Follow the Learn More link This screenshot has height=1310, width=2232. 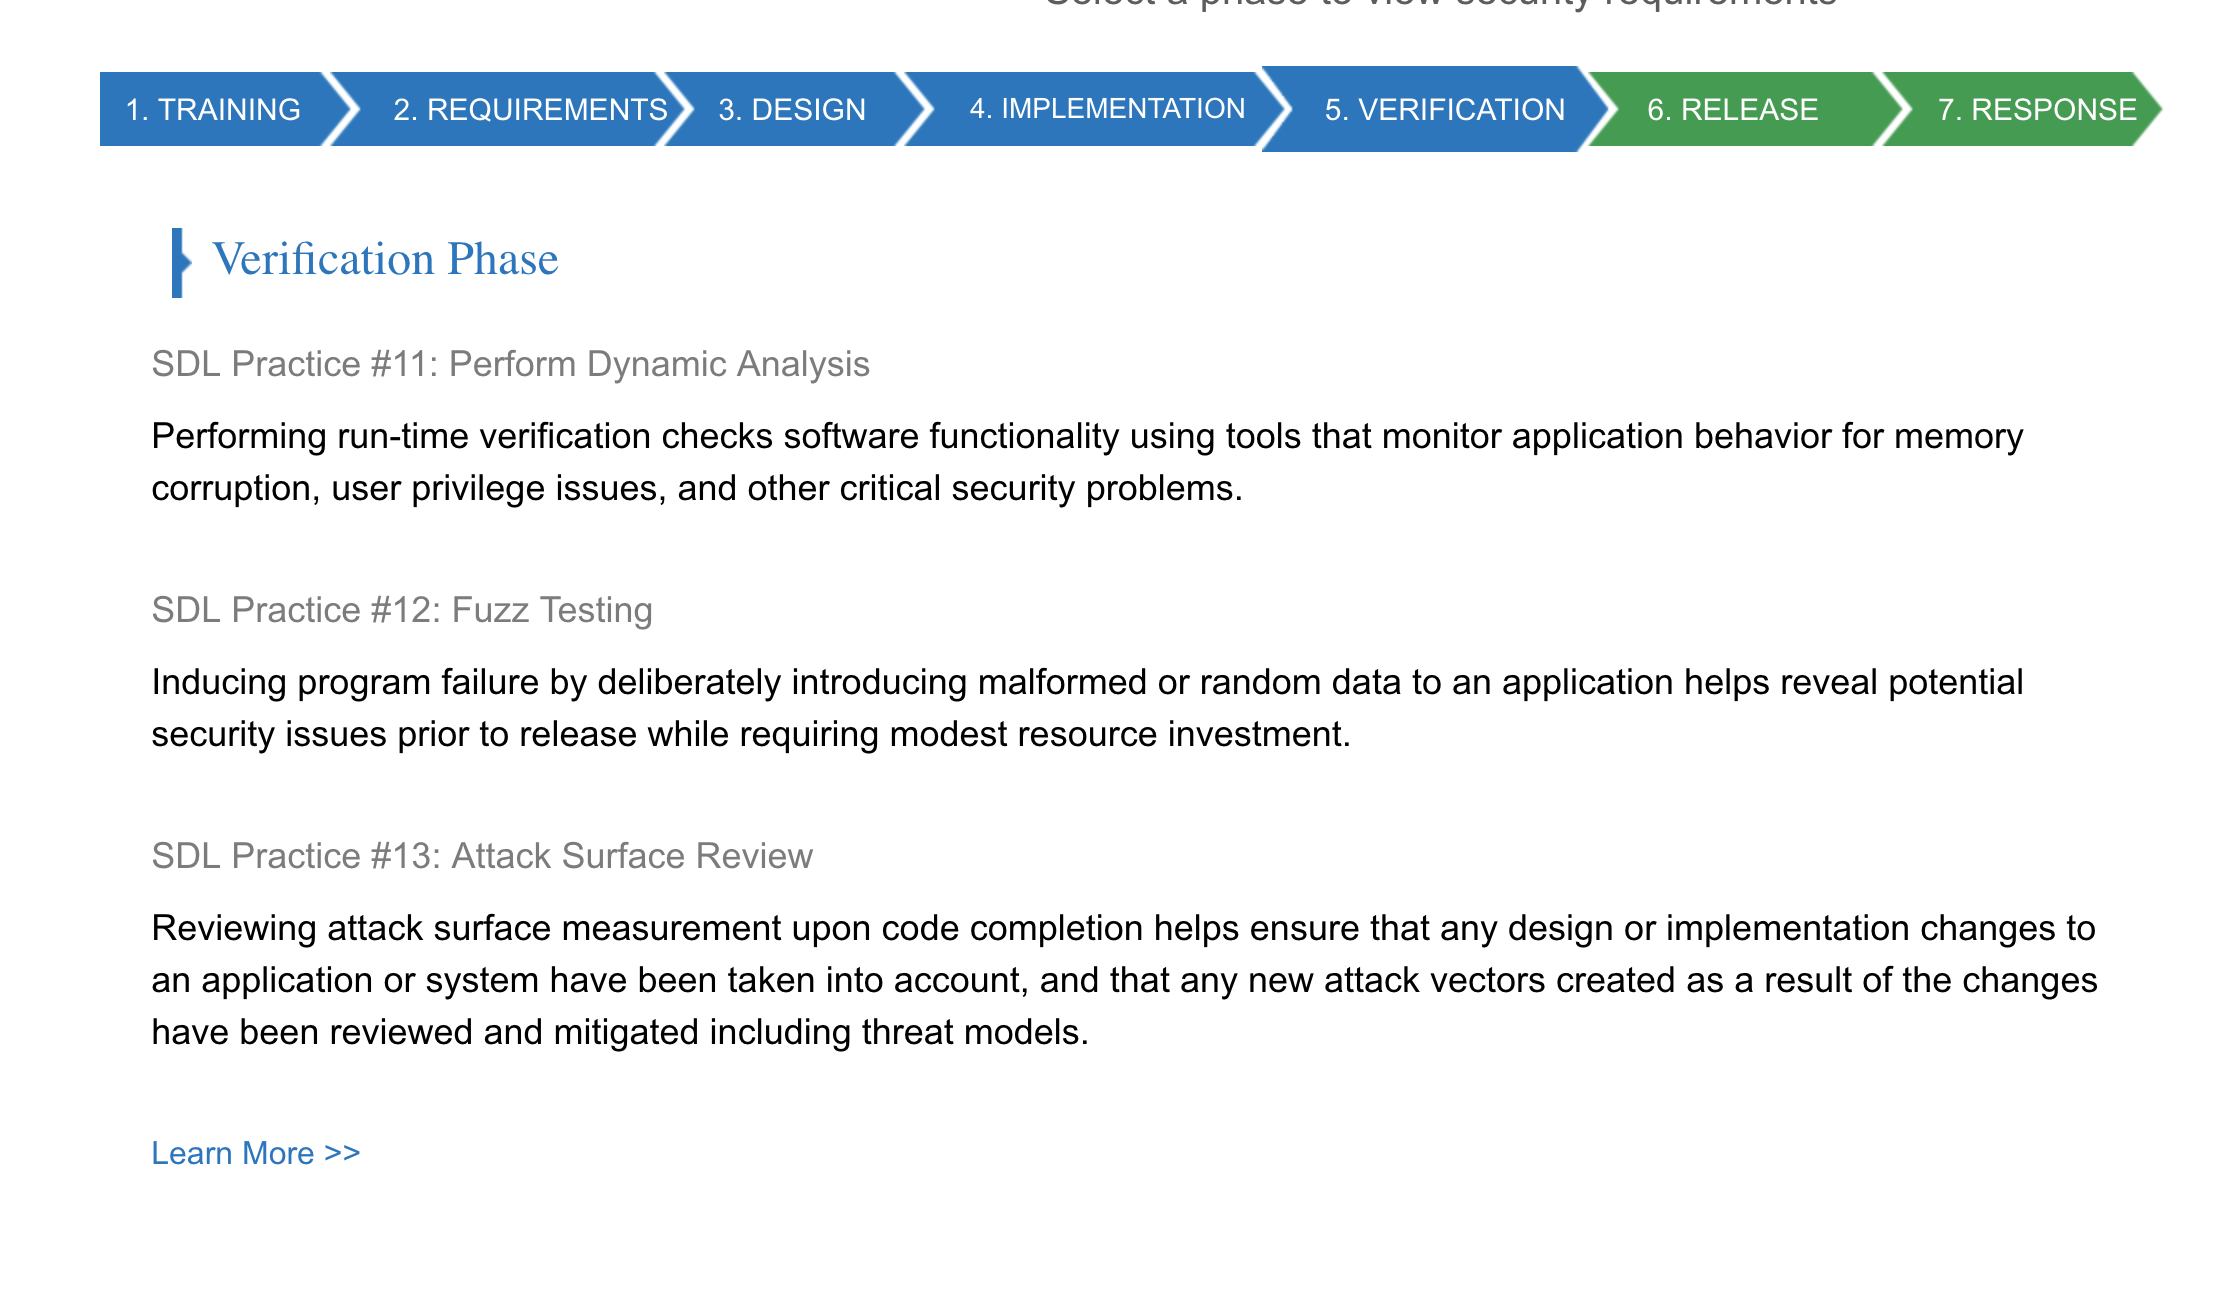pyautogui.click(x=233, y=1153)
